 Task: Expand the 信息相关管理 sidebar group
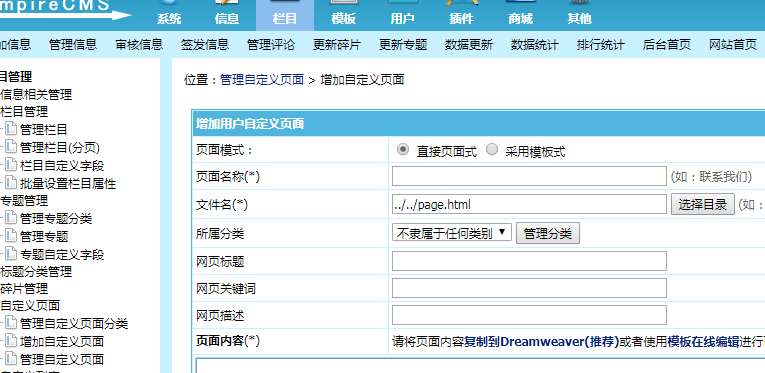[36, 95]
